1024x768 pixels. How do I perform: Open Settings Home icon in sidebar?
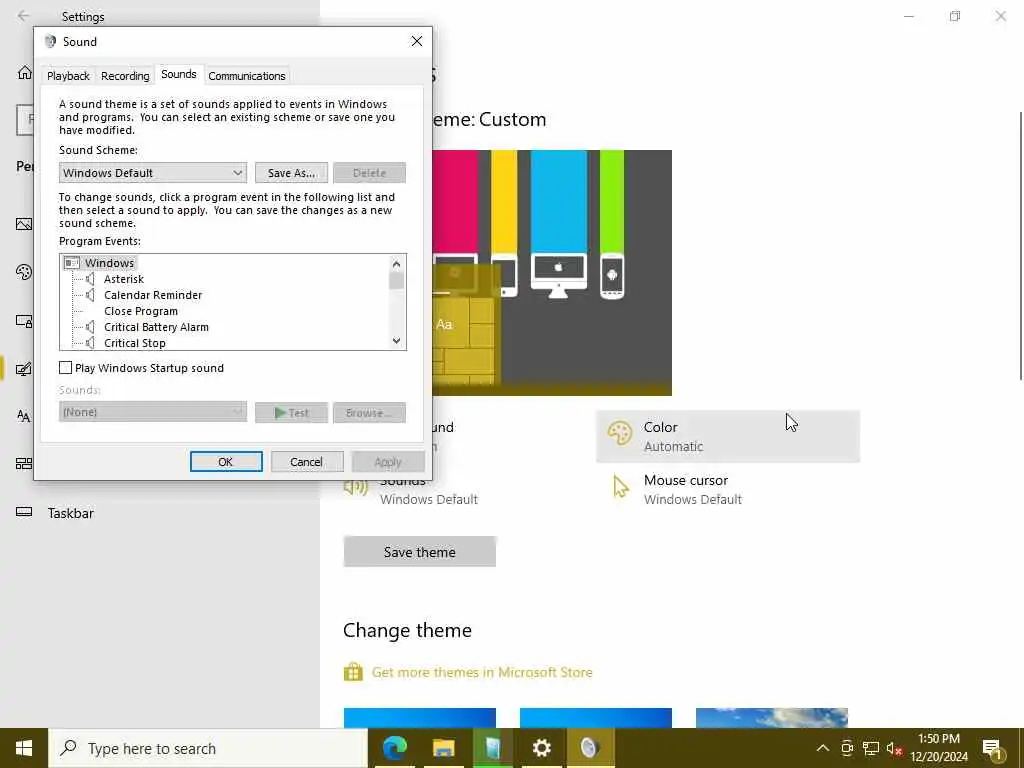point(24,72)
